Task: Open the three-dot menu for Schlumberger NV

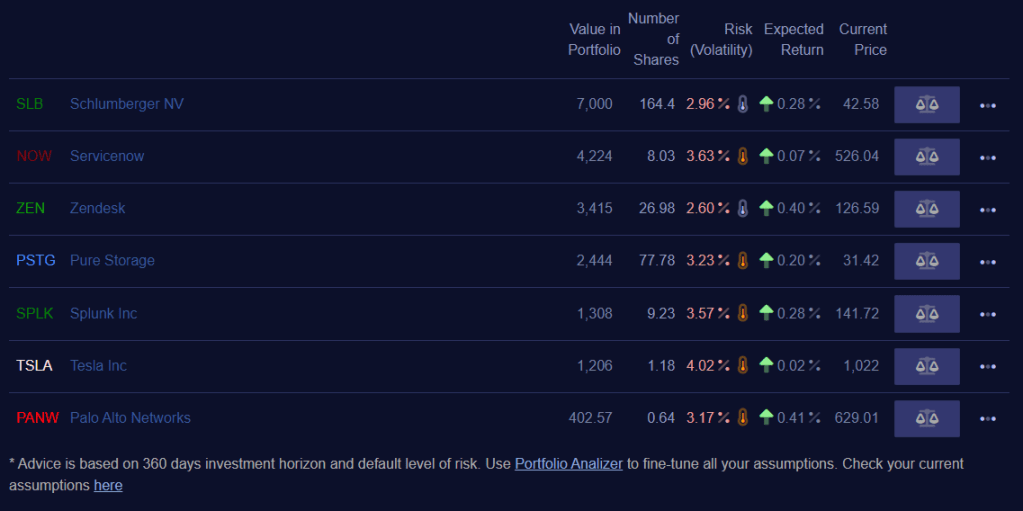Action: tap(988, 105)
